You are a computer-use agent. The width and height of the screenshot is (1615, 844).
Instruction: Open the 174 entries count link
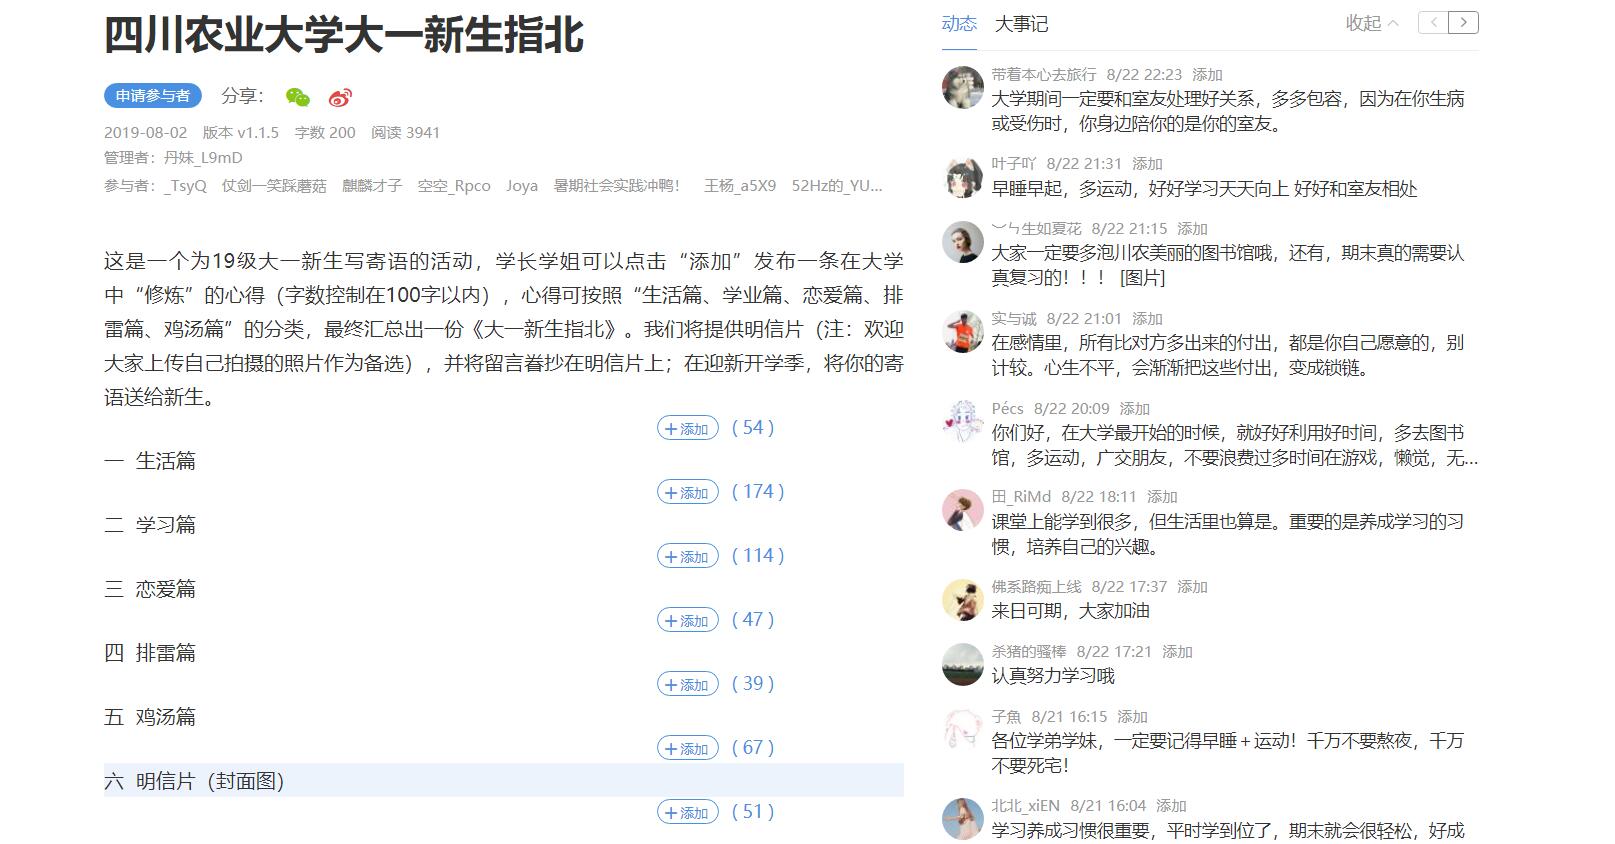758,492
